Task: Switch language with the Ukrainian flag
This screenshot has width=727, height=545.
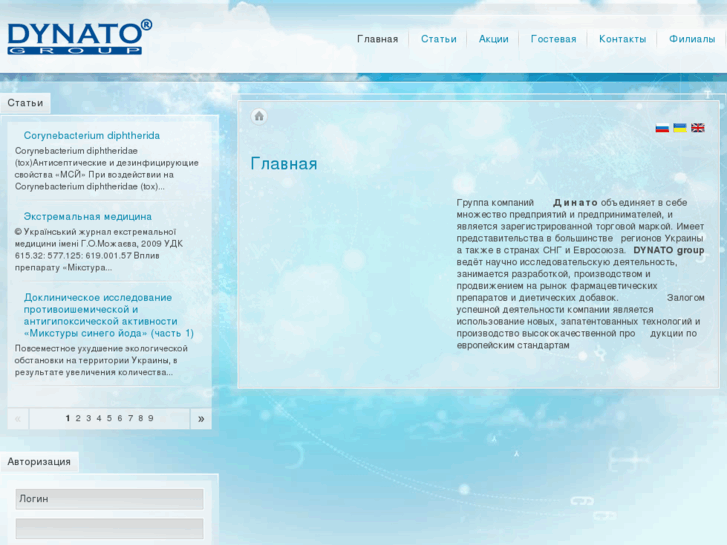Action: coord(680,128)
